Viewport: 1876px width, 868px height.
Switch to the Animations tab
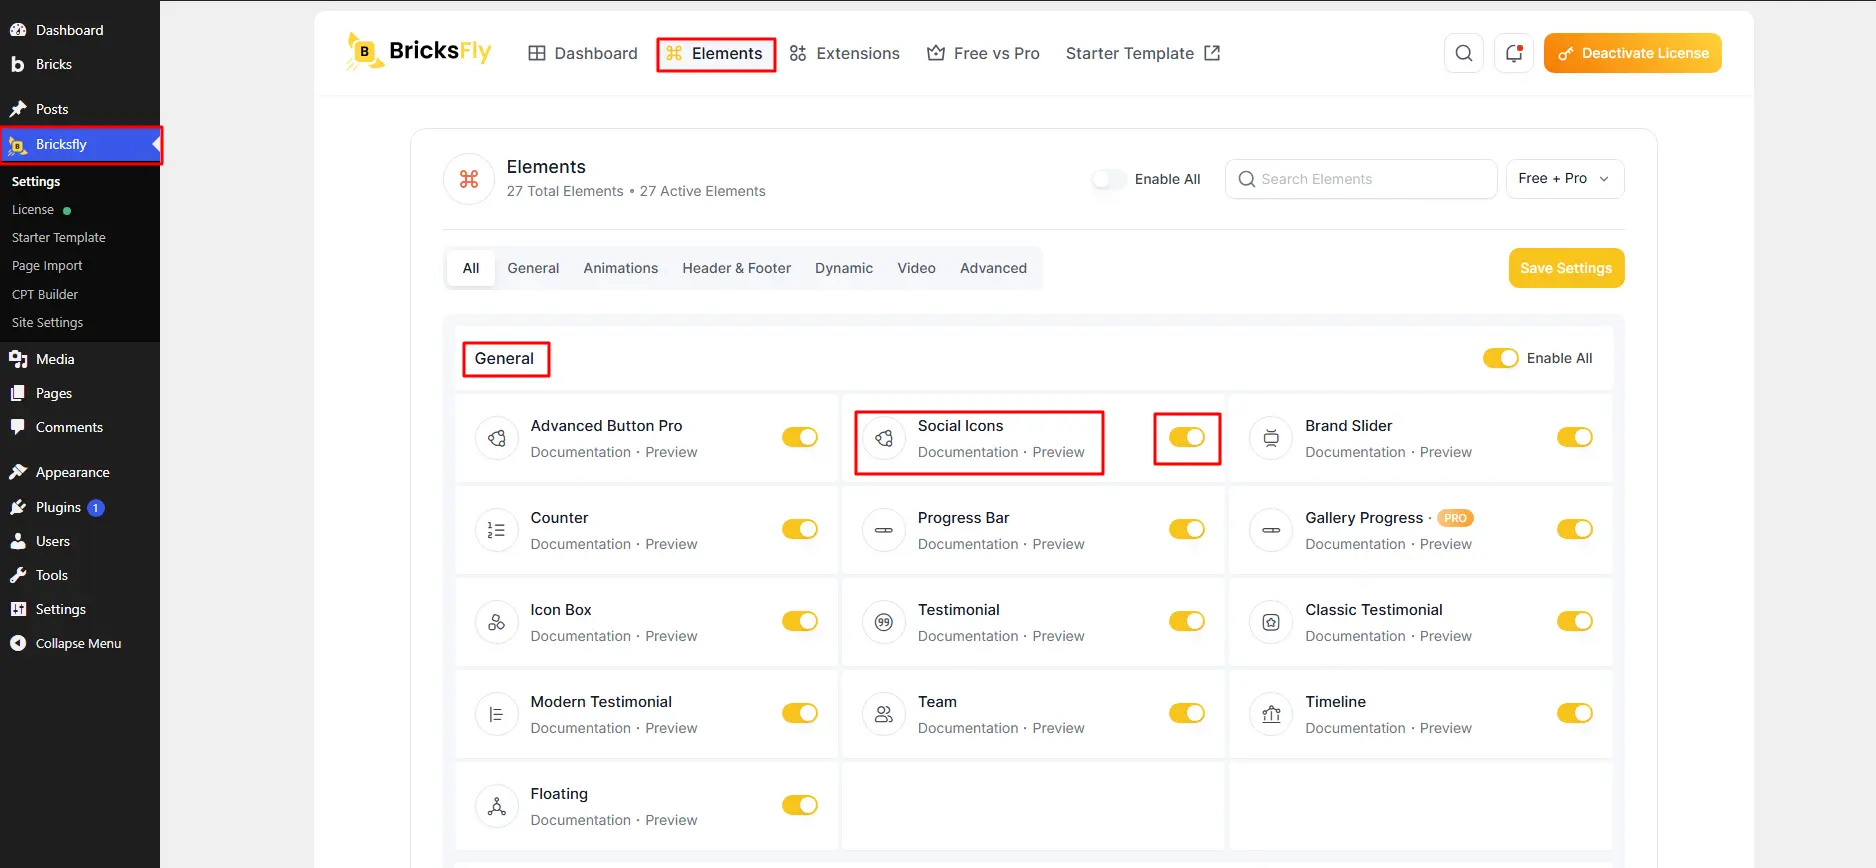point(621,268)
